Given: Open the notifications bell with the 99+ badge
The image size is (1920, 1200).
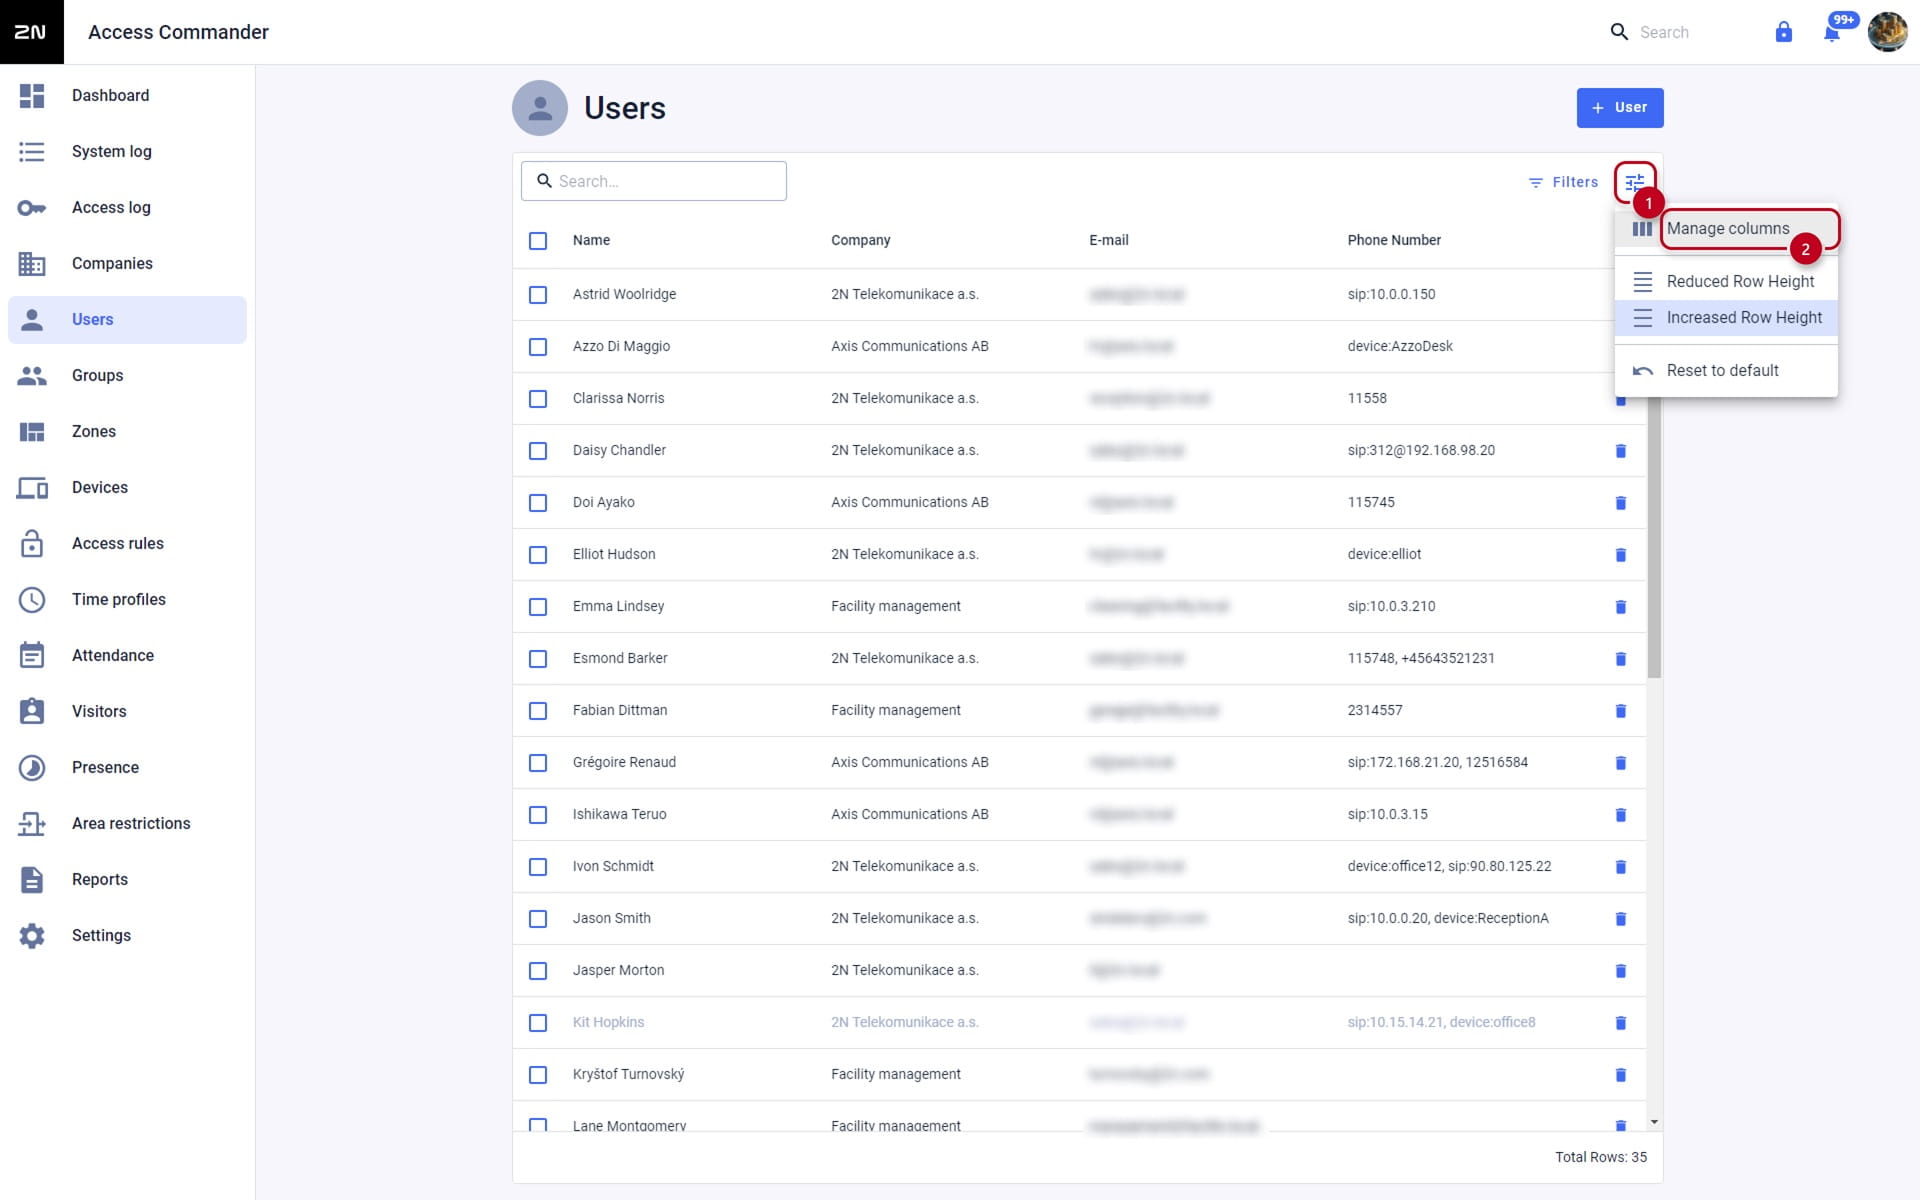Looking at the screenshot, I should tap(1832, 33).
